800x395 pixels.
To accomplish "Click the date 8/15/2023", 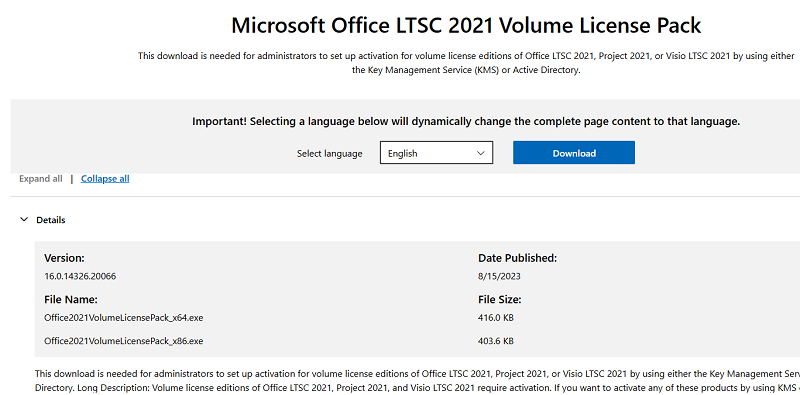I will 499,276.
